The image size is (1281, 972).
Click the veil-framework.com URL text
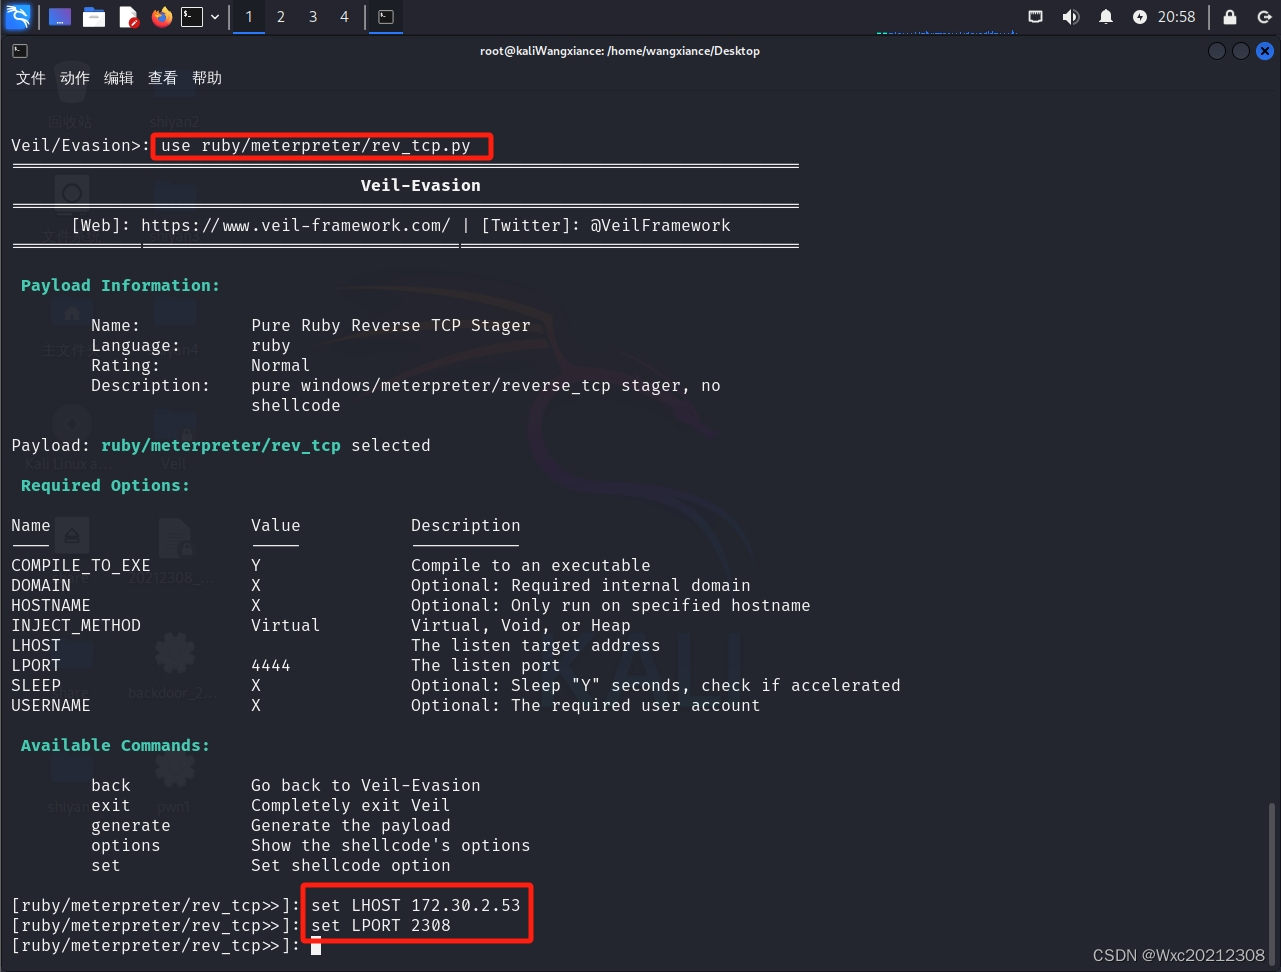coord(295,226)
